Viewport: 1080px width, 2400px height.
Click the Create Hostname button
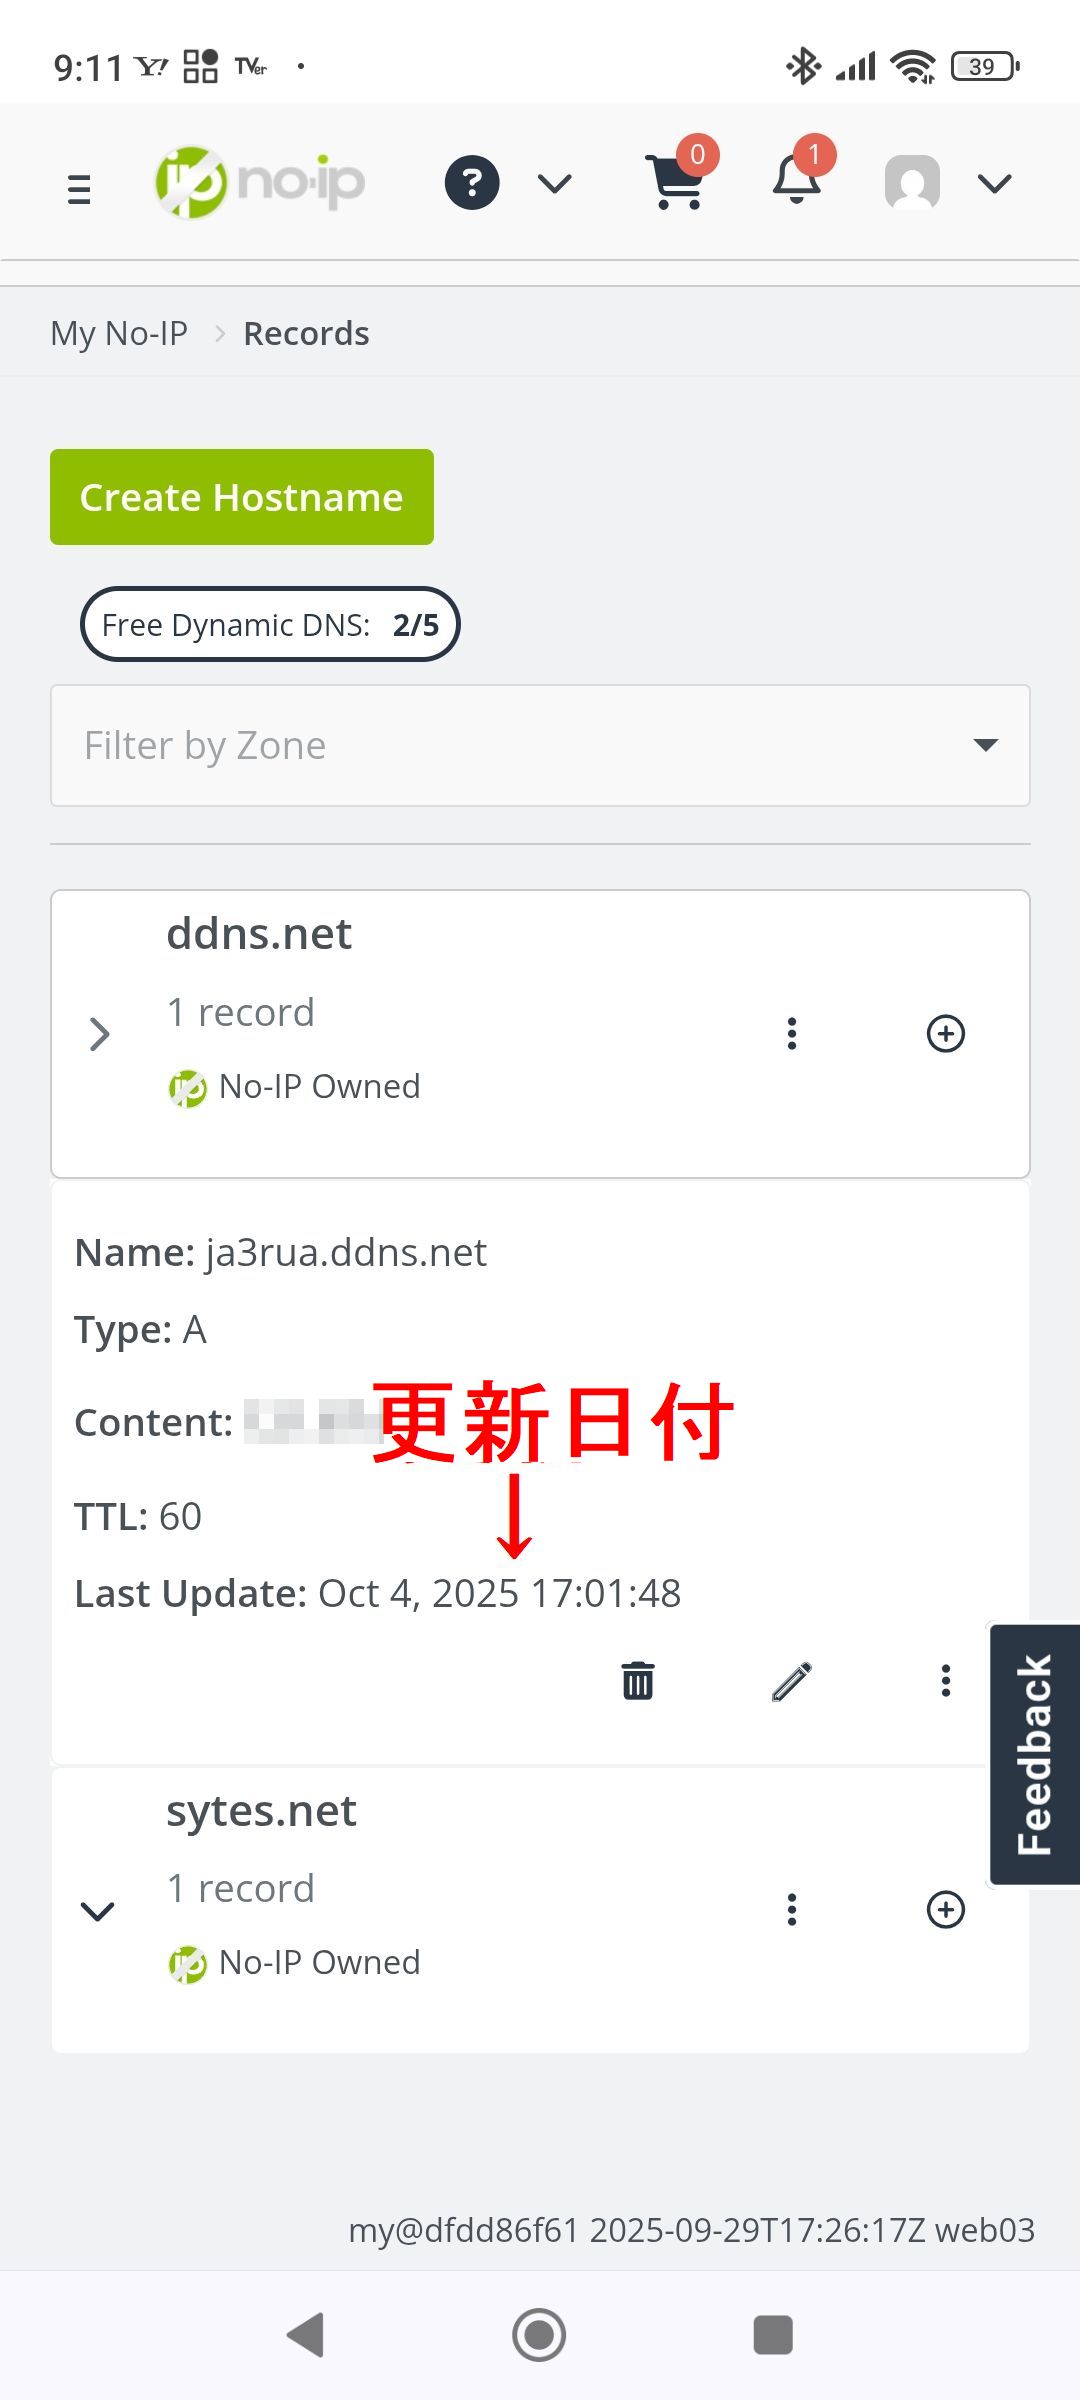click(242, 497)
